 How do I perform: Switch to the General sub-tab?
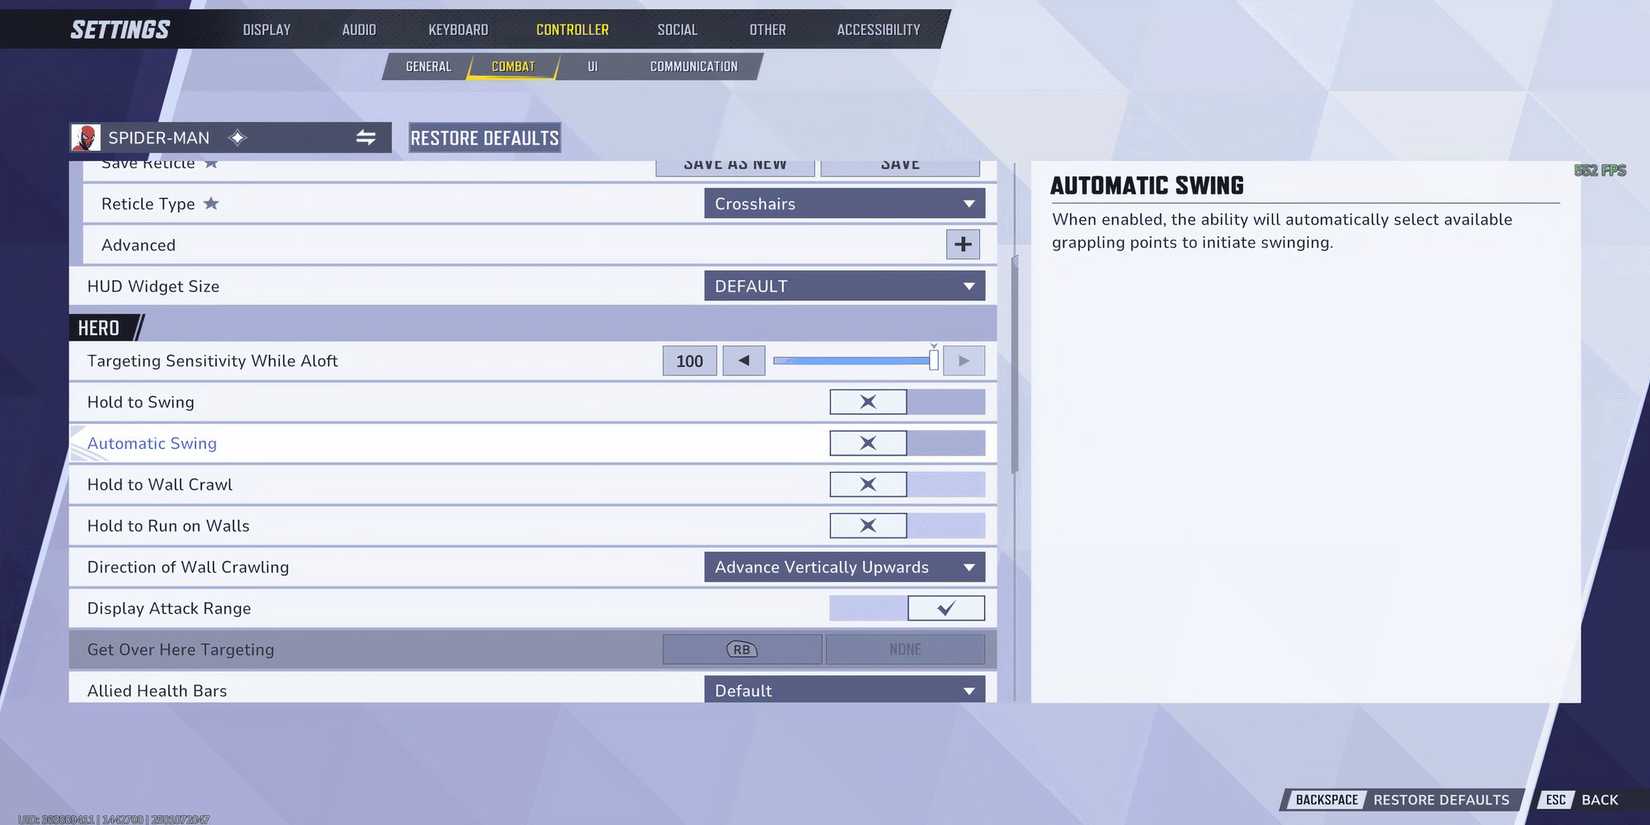point(428,67)
